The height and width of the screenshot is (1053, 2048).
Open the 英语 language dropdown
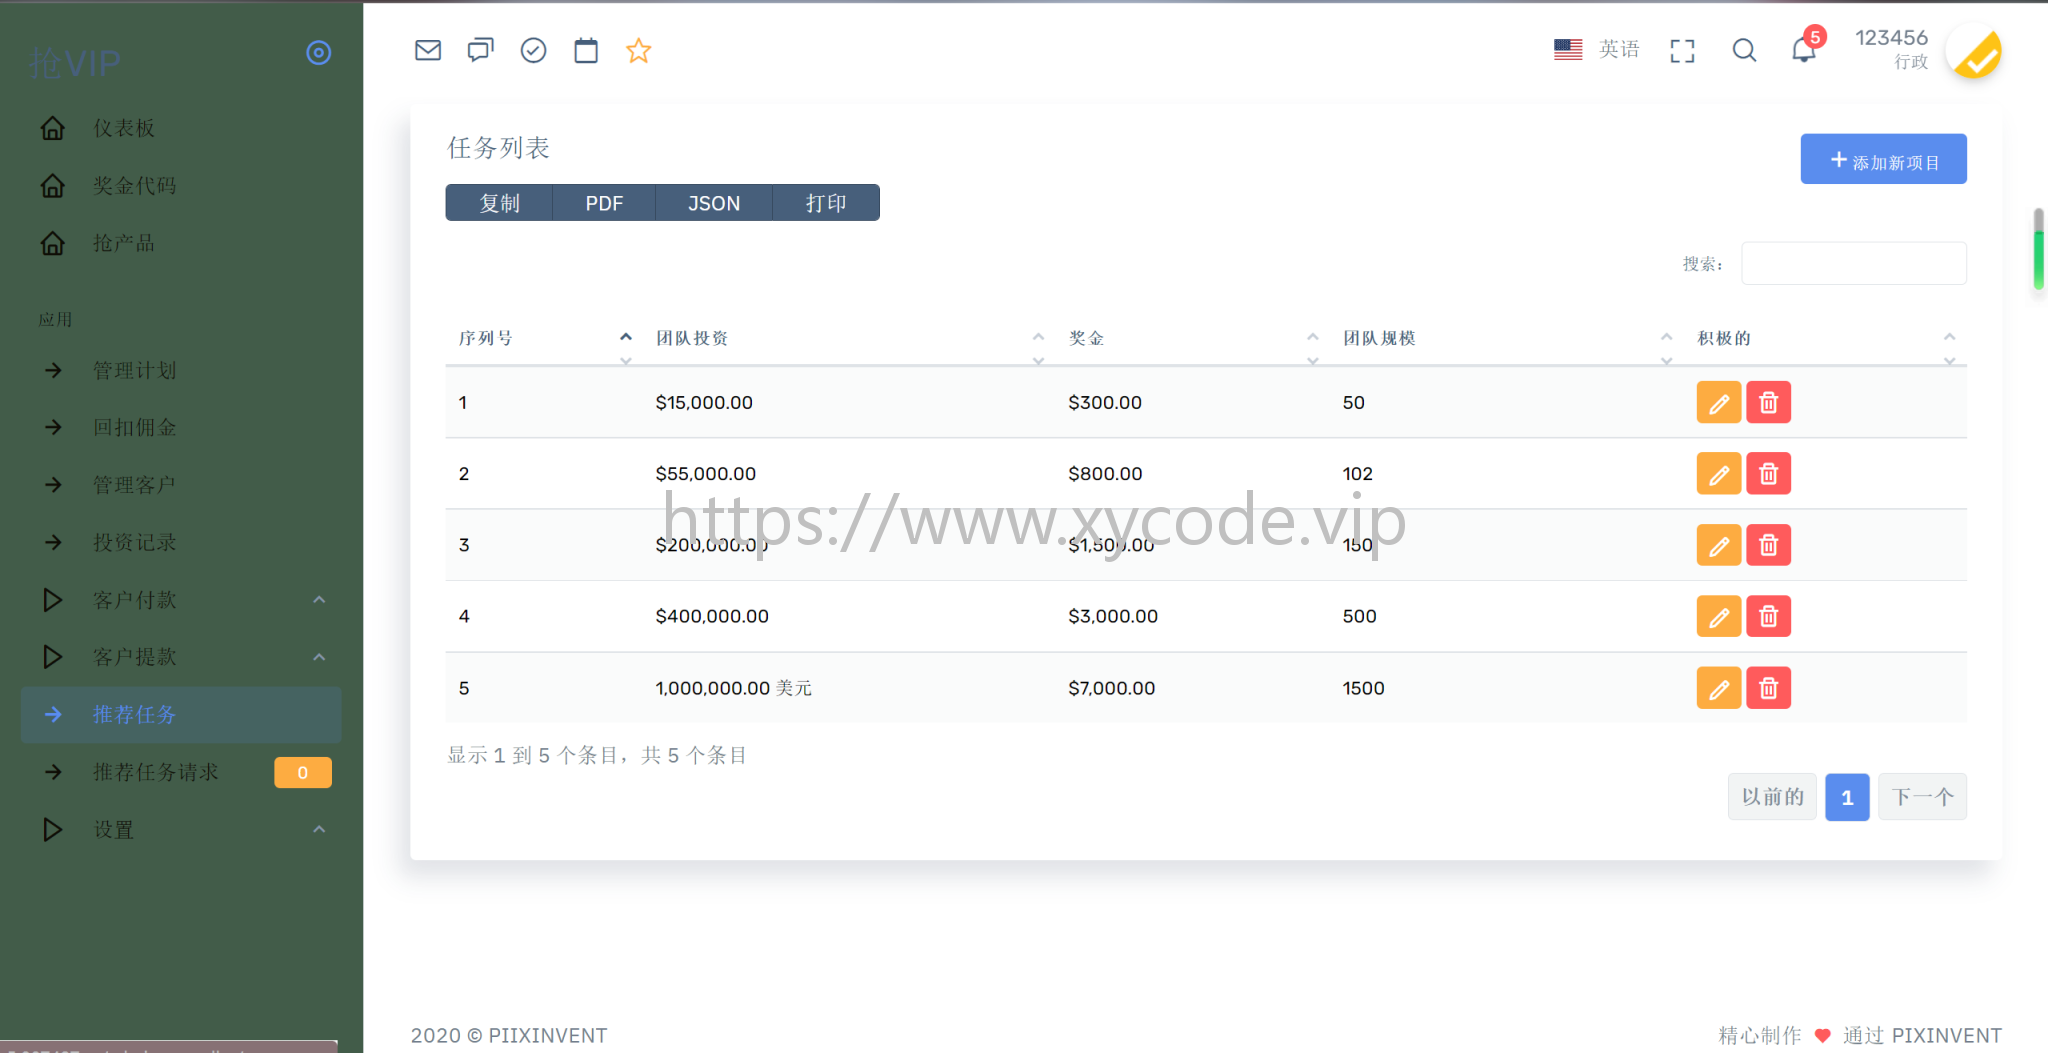coord(1597,49)
